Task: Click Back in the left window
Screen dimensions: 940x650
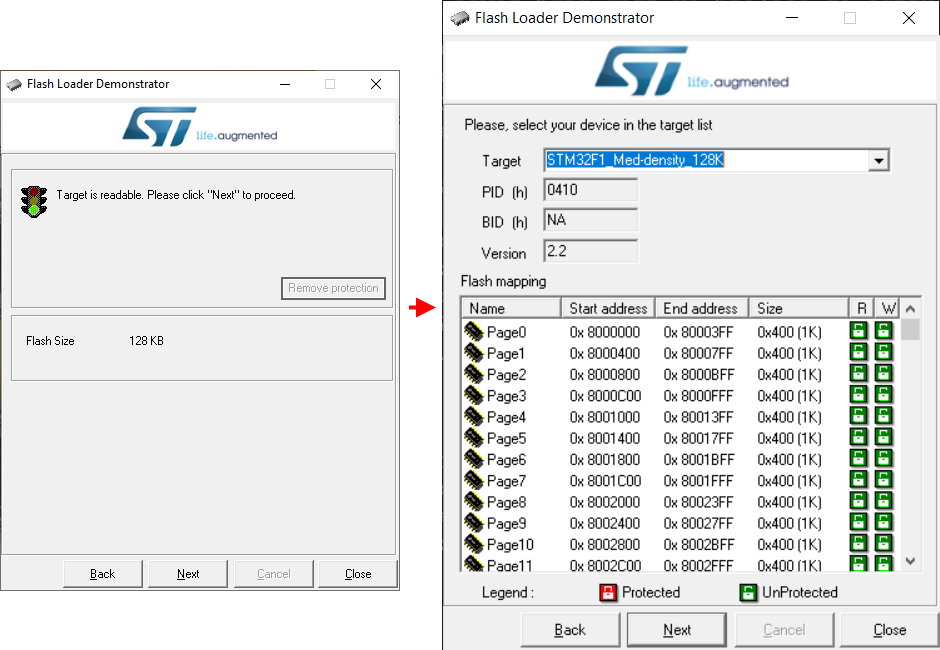Action: [x=103, y=574]
